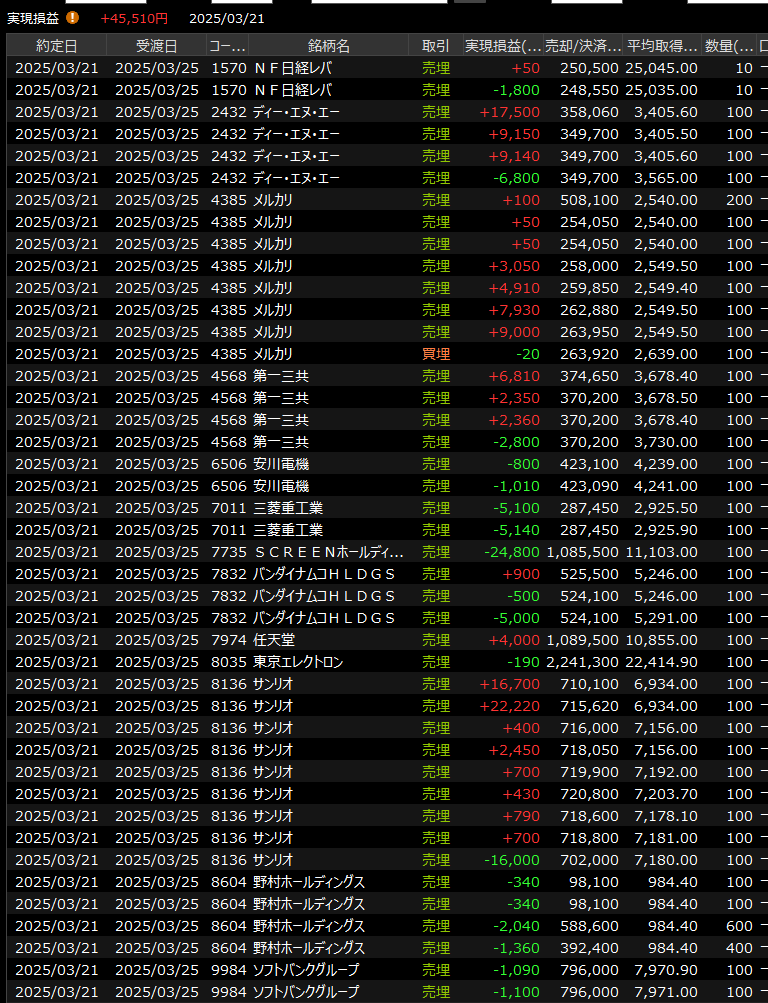The height and width of the screenshot is (1003, 768).
Task: Click the +45,510円 total realized profit
Action: (134, 18)
